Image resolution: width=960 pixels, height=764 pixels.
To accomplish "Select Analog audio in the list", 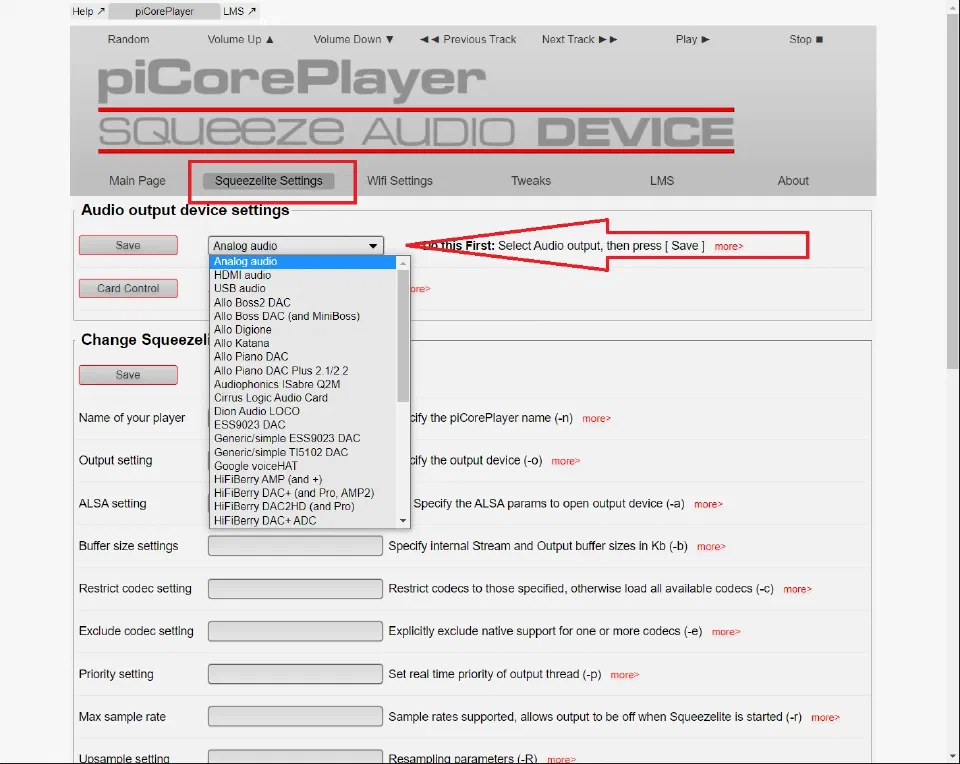I will (x=302, y=261).
